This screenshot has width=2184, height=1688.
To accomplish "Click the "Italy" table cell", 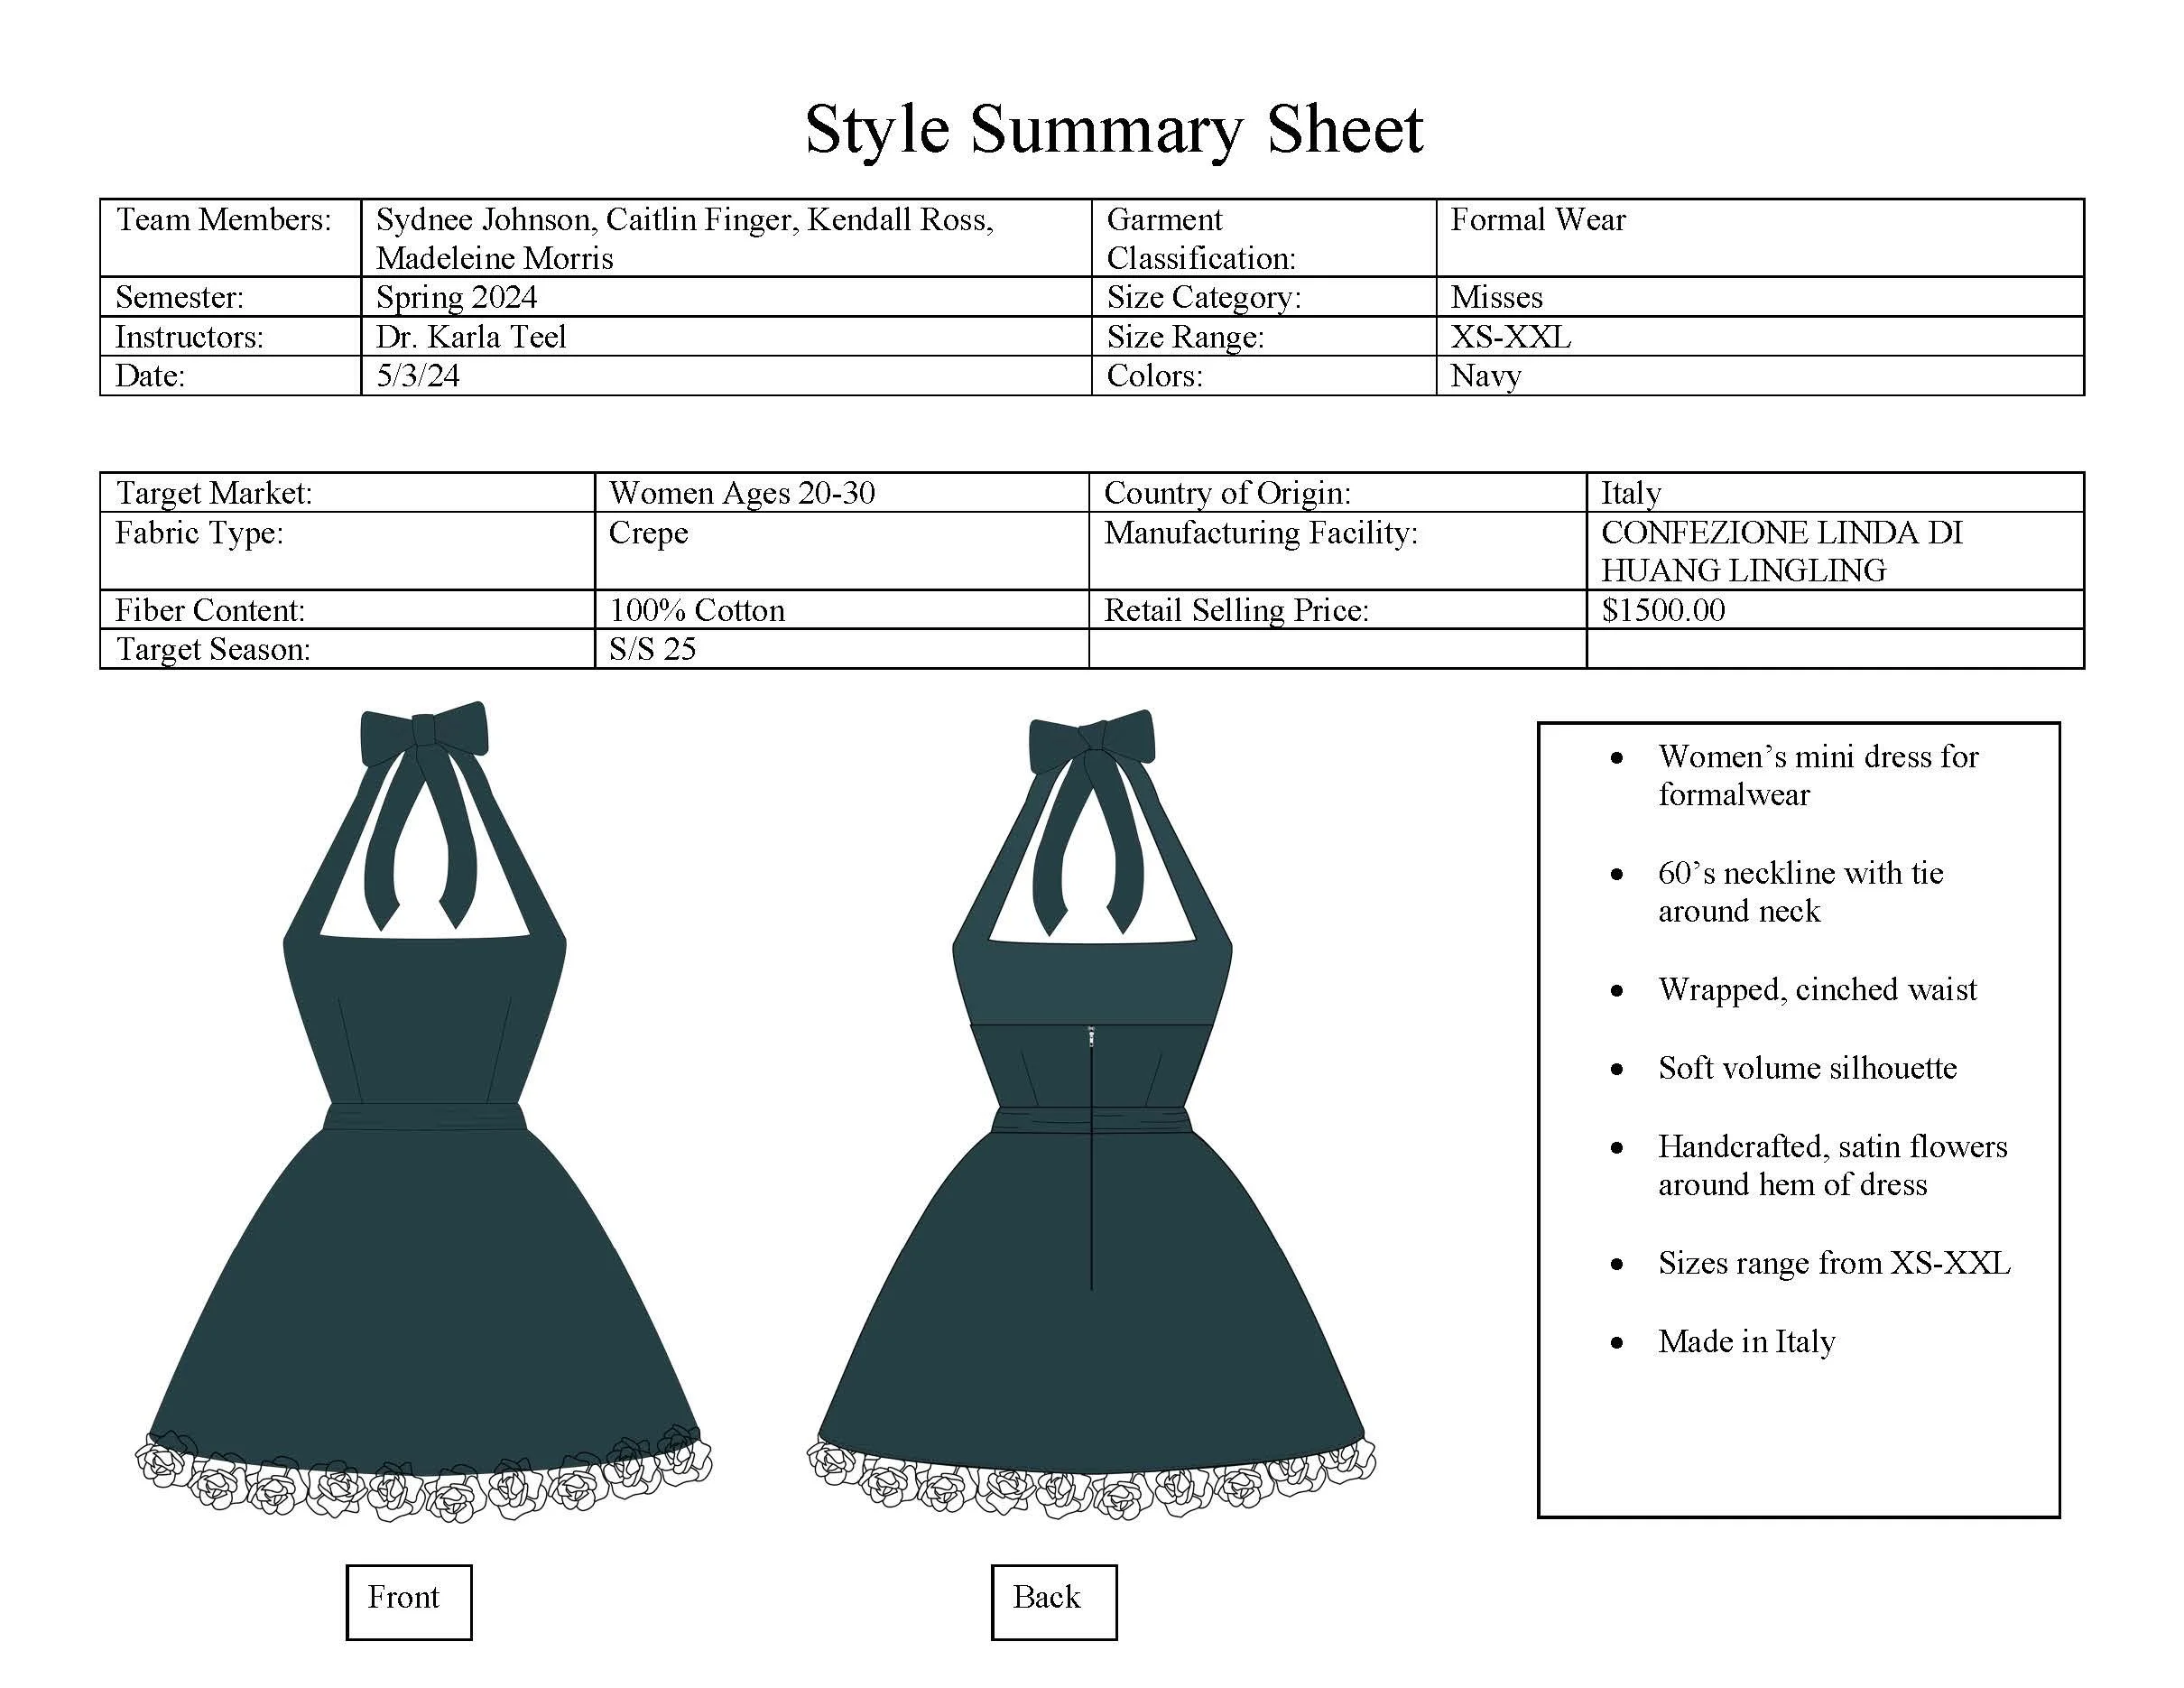I will click(x=1834, y=493).
